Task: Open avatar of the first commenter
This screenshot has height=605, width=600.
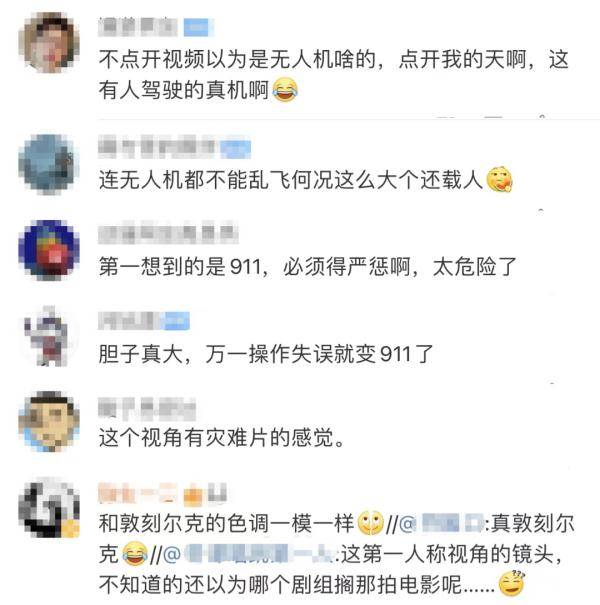Action: click(x=49, y=43)
